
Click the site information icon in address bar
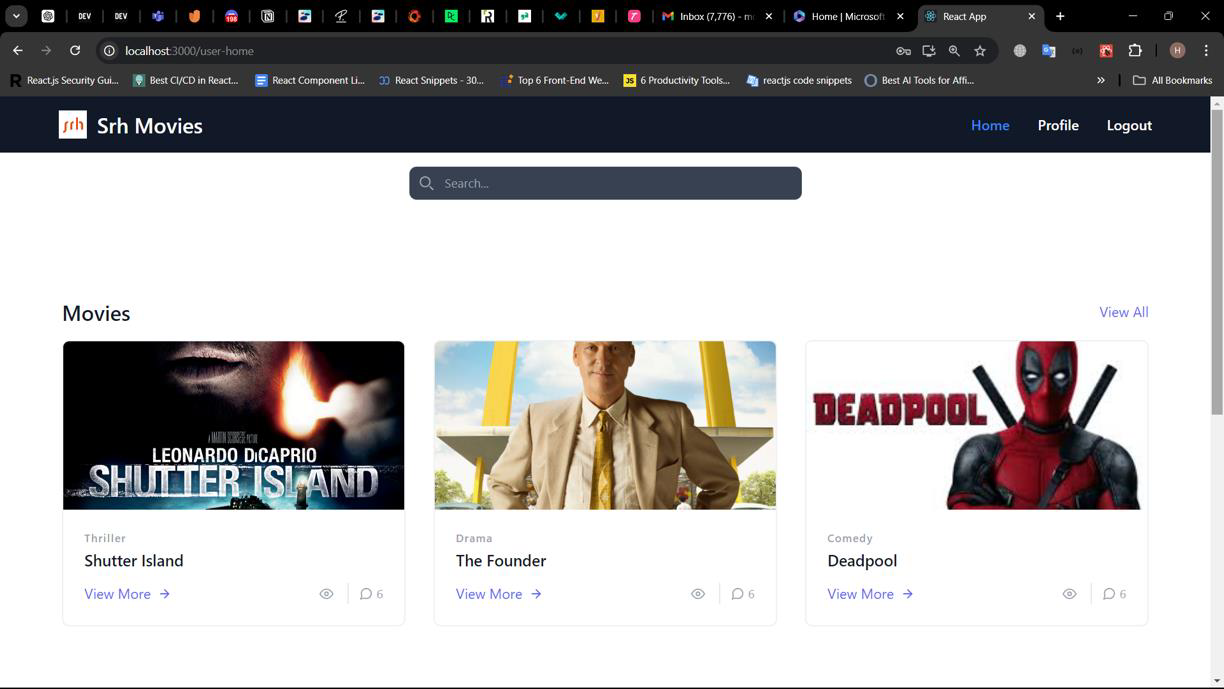[x=108, y=50]
